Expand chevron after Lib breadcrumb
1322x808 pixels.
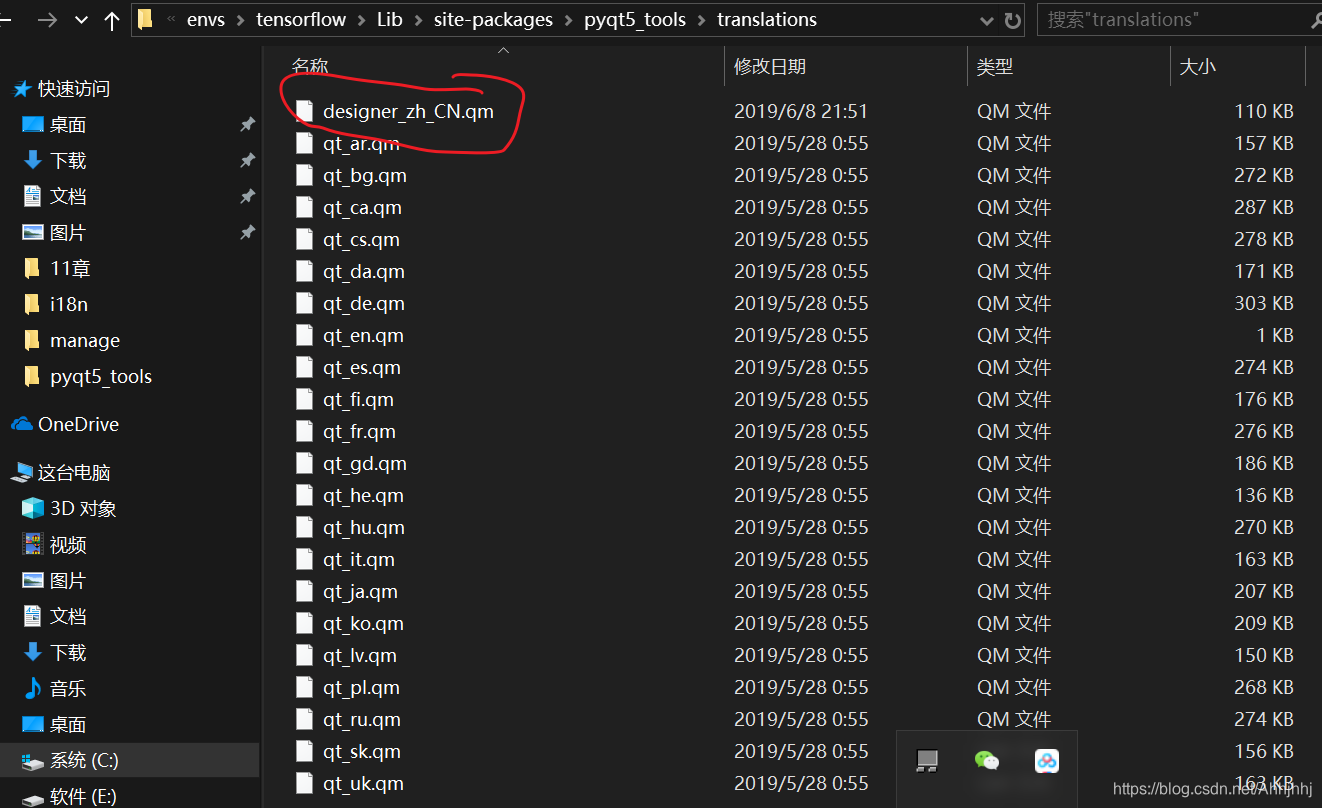click(x=419, y=20)
